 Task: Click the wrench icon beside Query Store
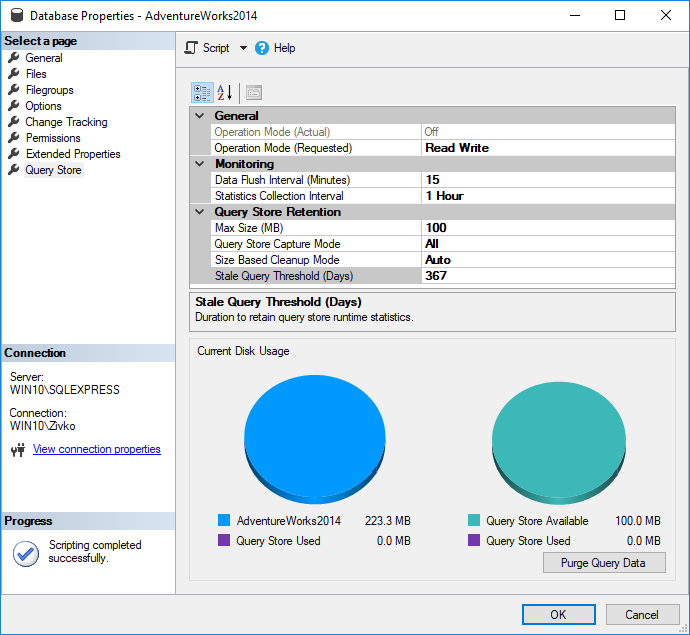tap(14, 170)
